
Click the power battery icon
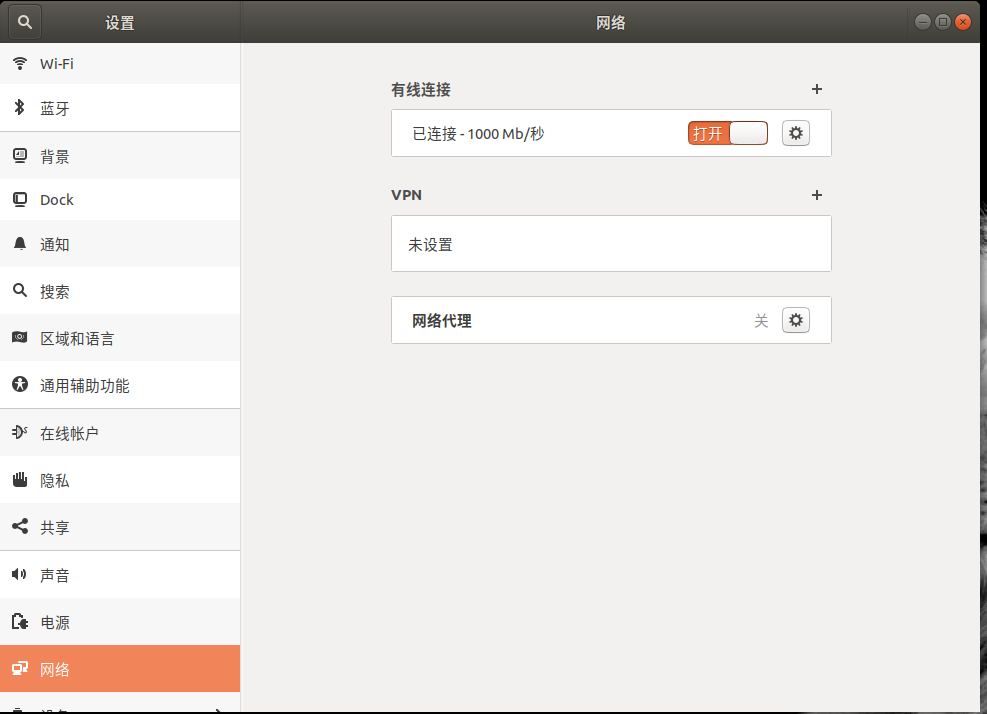pos(20,621)
